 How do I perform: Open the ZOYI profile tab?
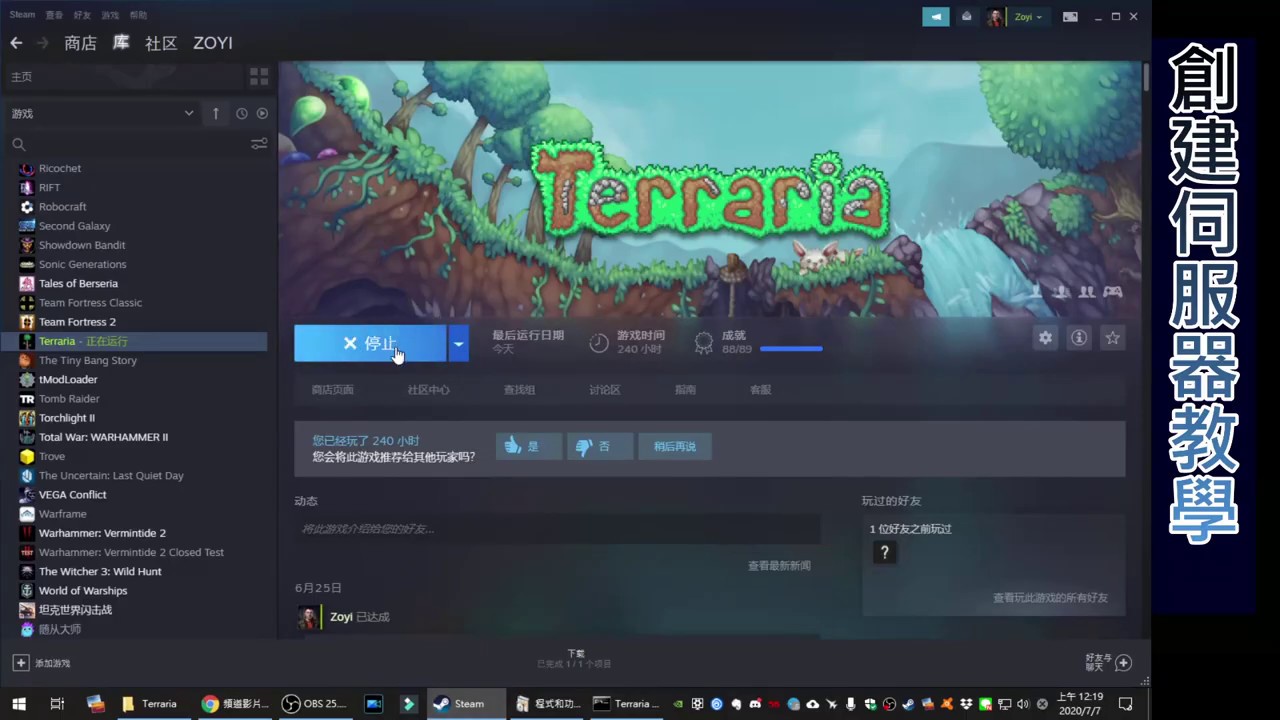[x=213, y=43]
